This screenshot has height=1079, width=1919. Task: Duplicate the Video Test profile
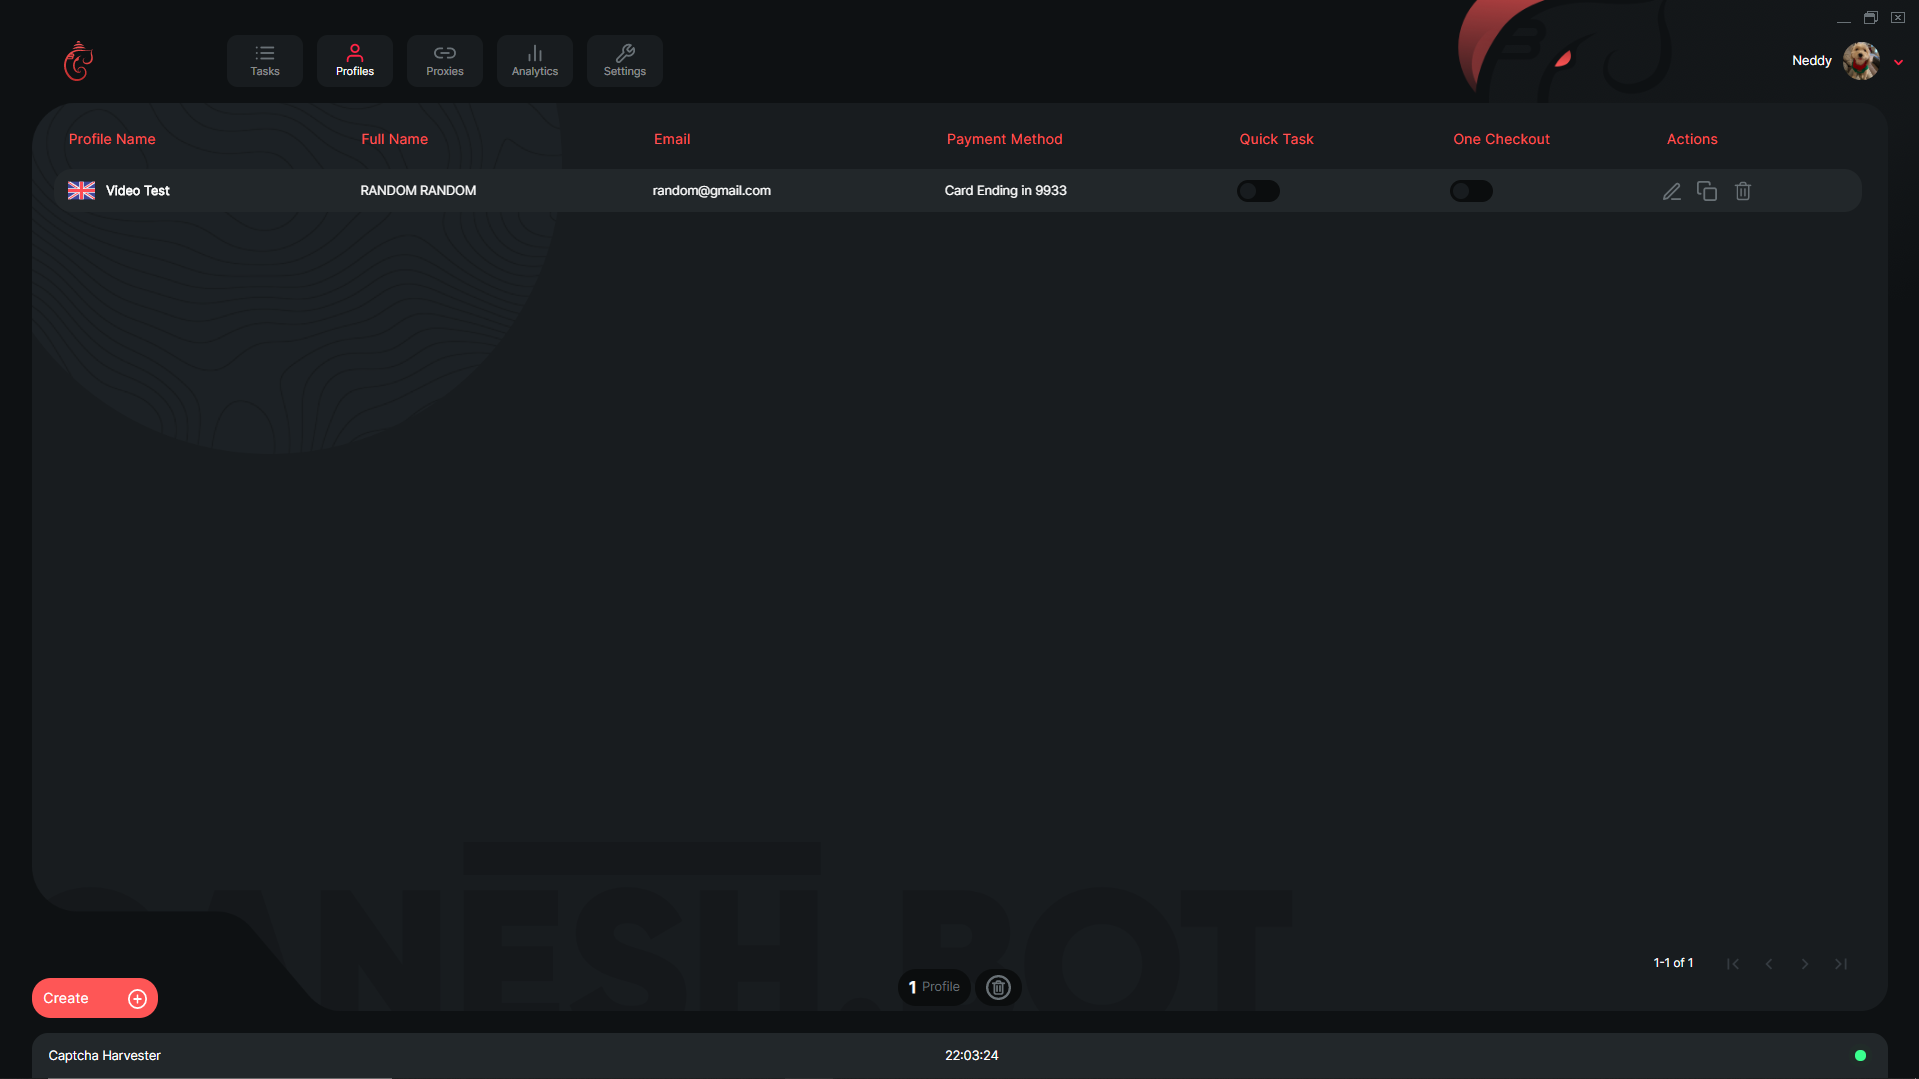[1707, 191]
